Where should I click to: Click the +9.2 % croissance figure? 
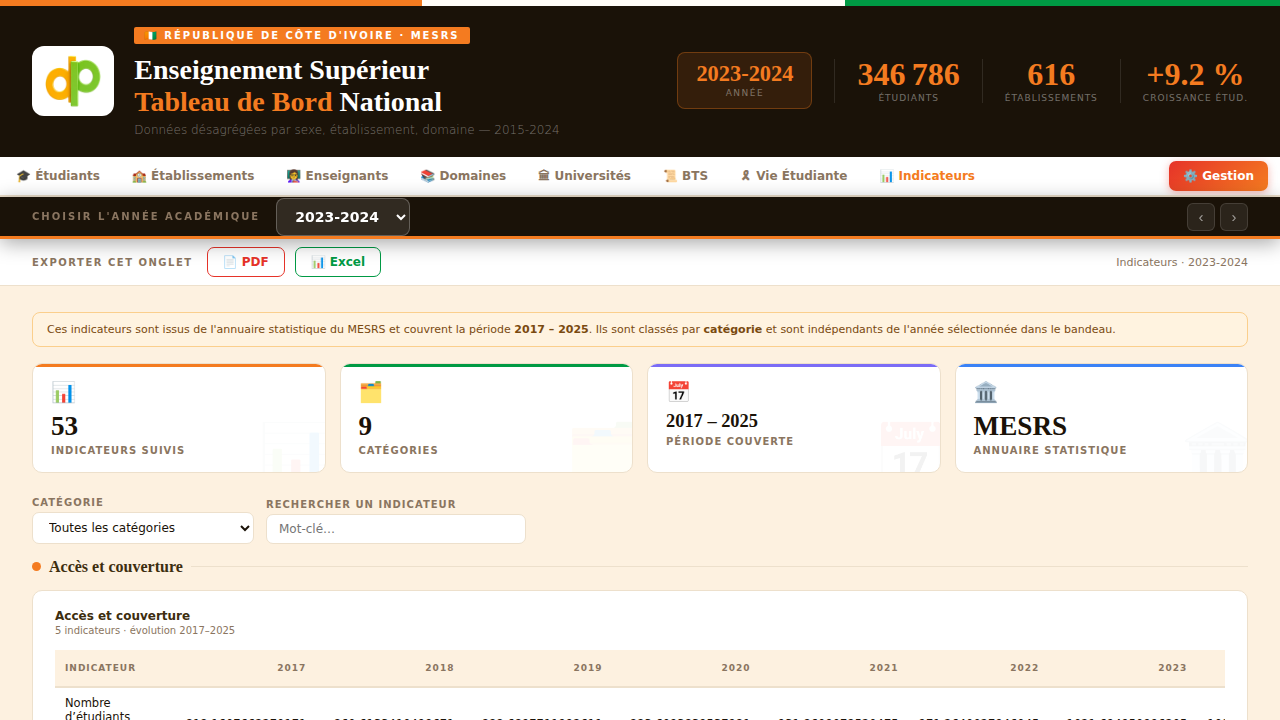[1194, 81]
